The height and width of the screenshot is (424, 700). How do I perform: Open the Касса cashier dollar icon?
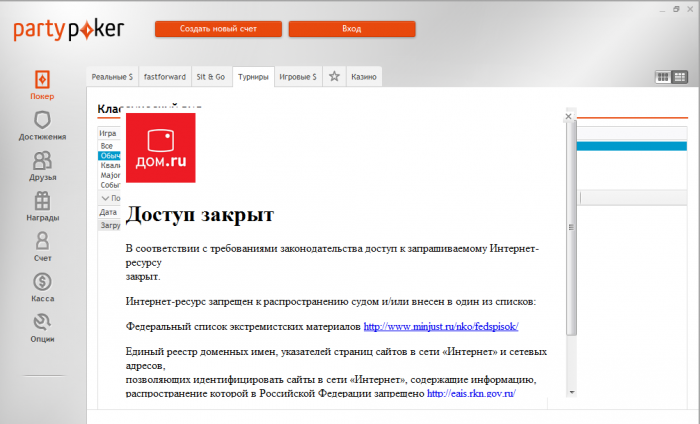click(x=42, y=282)
